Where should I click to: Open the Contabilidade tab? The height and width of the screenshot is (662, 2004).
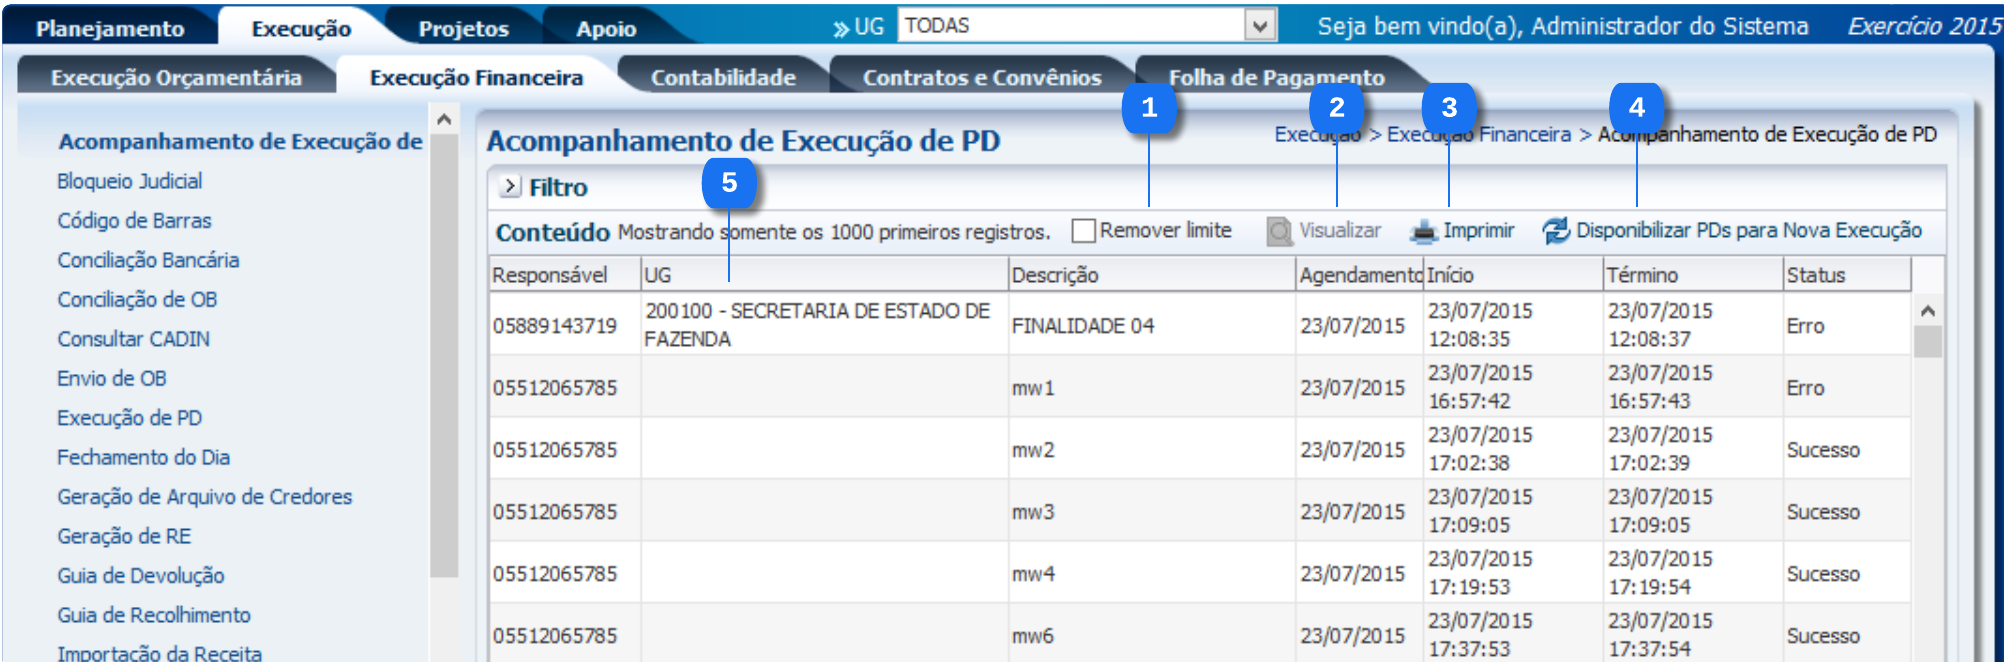[x=723, y=78]
